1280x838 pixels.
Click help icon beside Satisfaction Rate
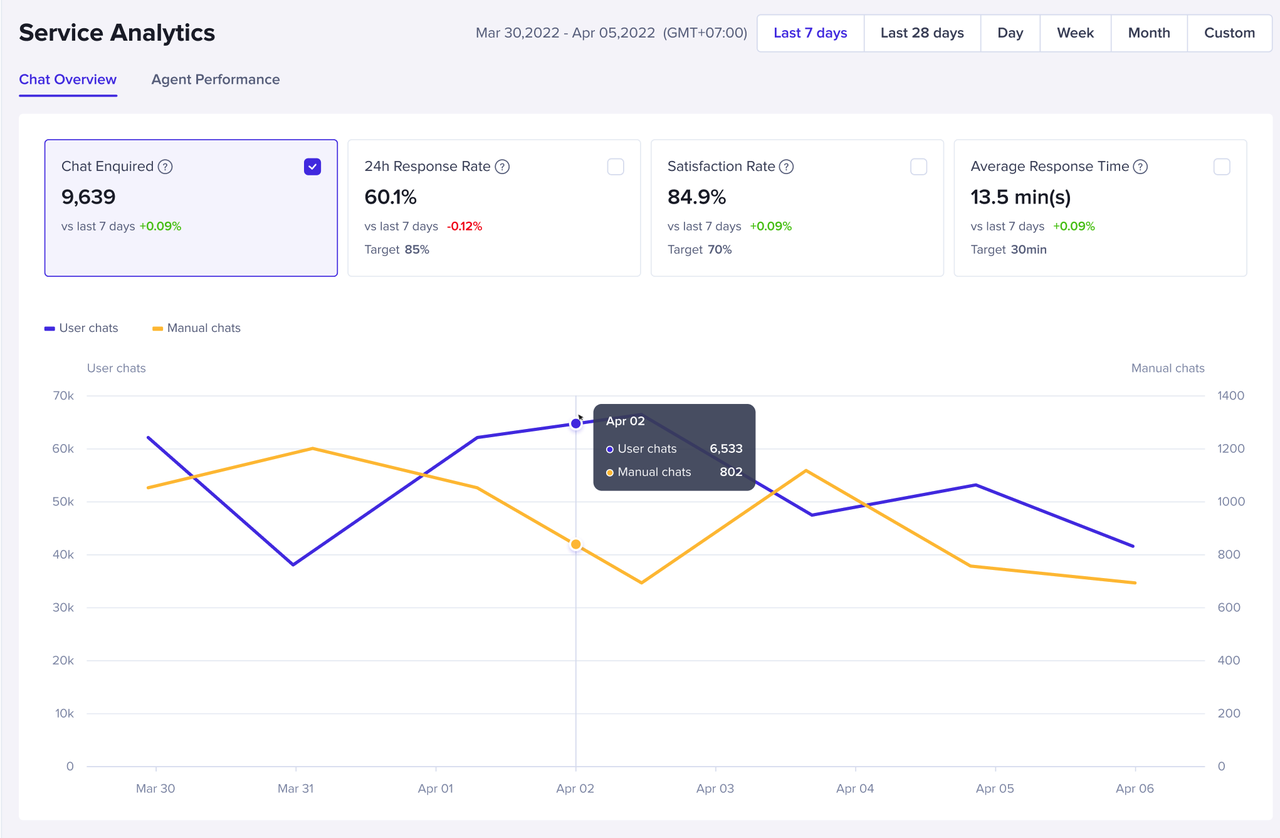click(x=786, y=167)
